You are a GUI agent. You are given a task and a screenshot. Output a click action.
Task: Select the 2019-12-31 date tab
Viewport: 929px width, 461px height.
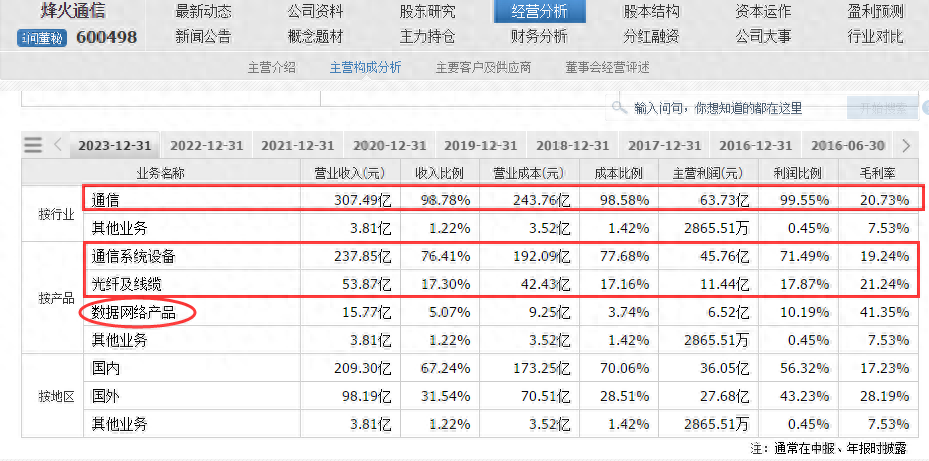point(481,145)
